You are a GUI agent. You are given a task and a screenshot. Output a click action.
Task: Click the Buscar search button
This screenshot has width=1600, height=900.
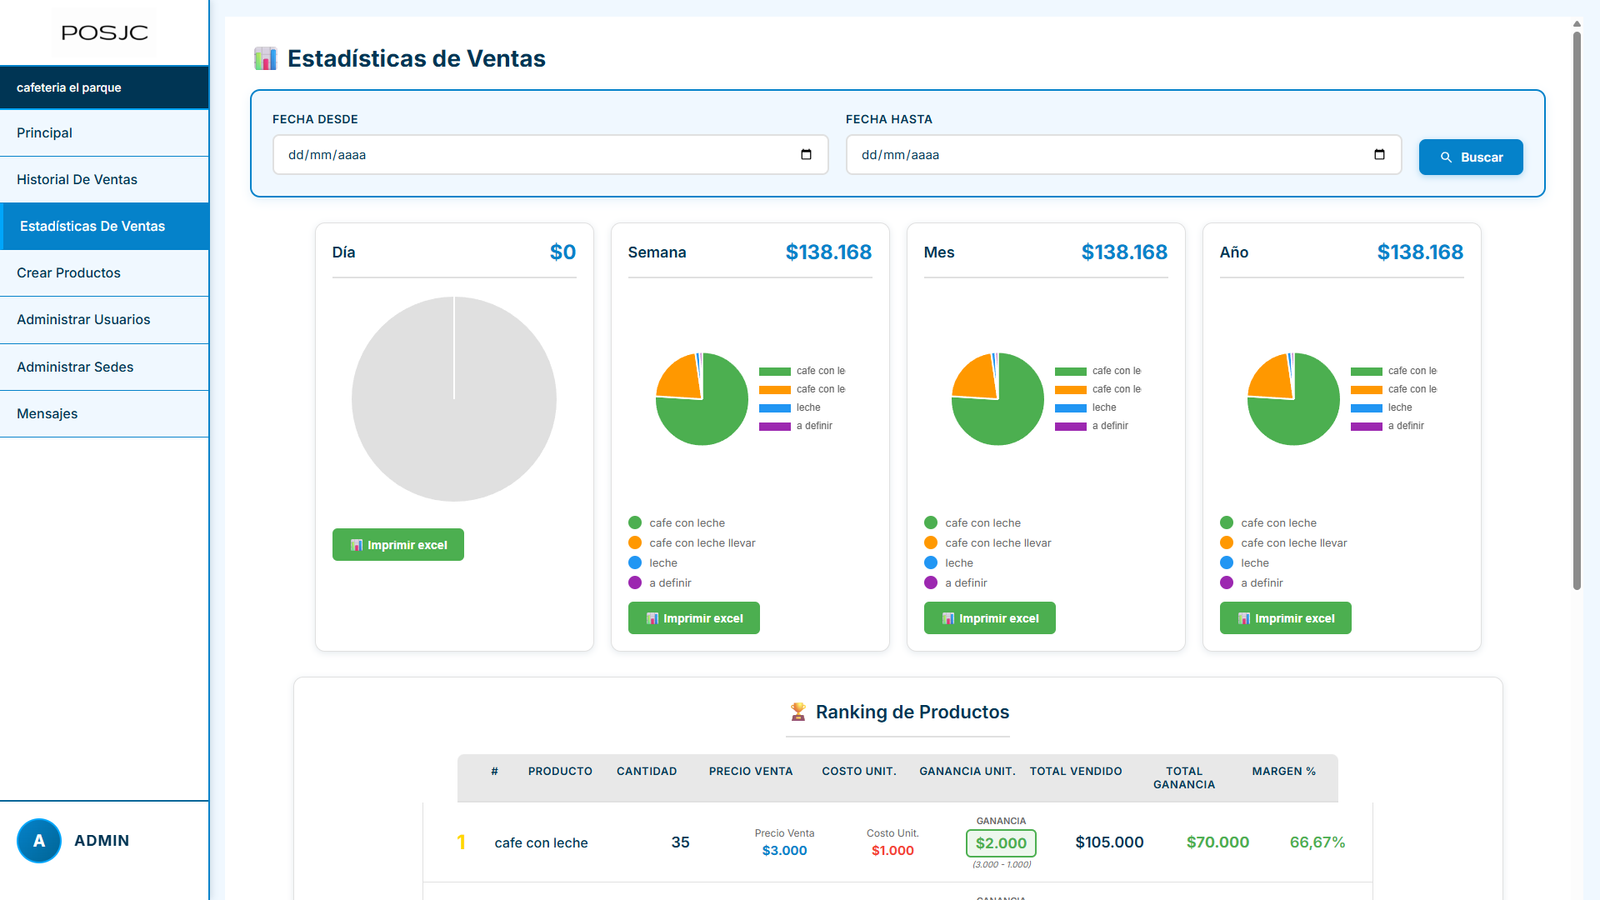pos(1470,157)
